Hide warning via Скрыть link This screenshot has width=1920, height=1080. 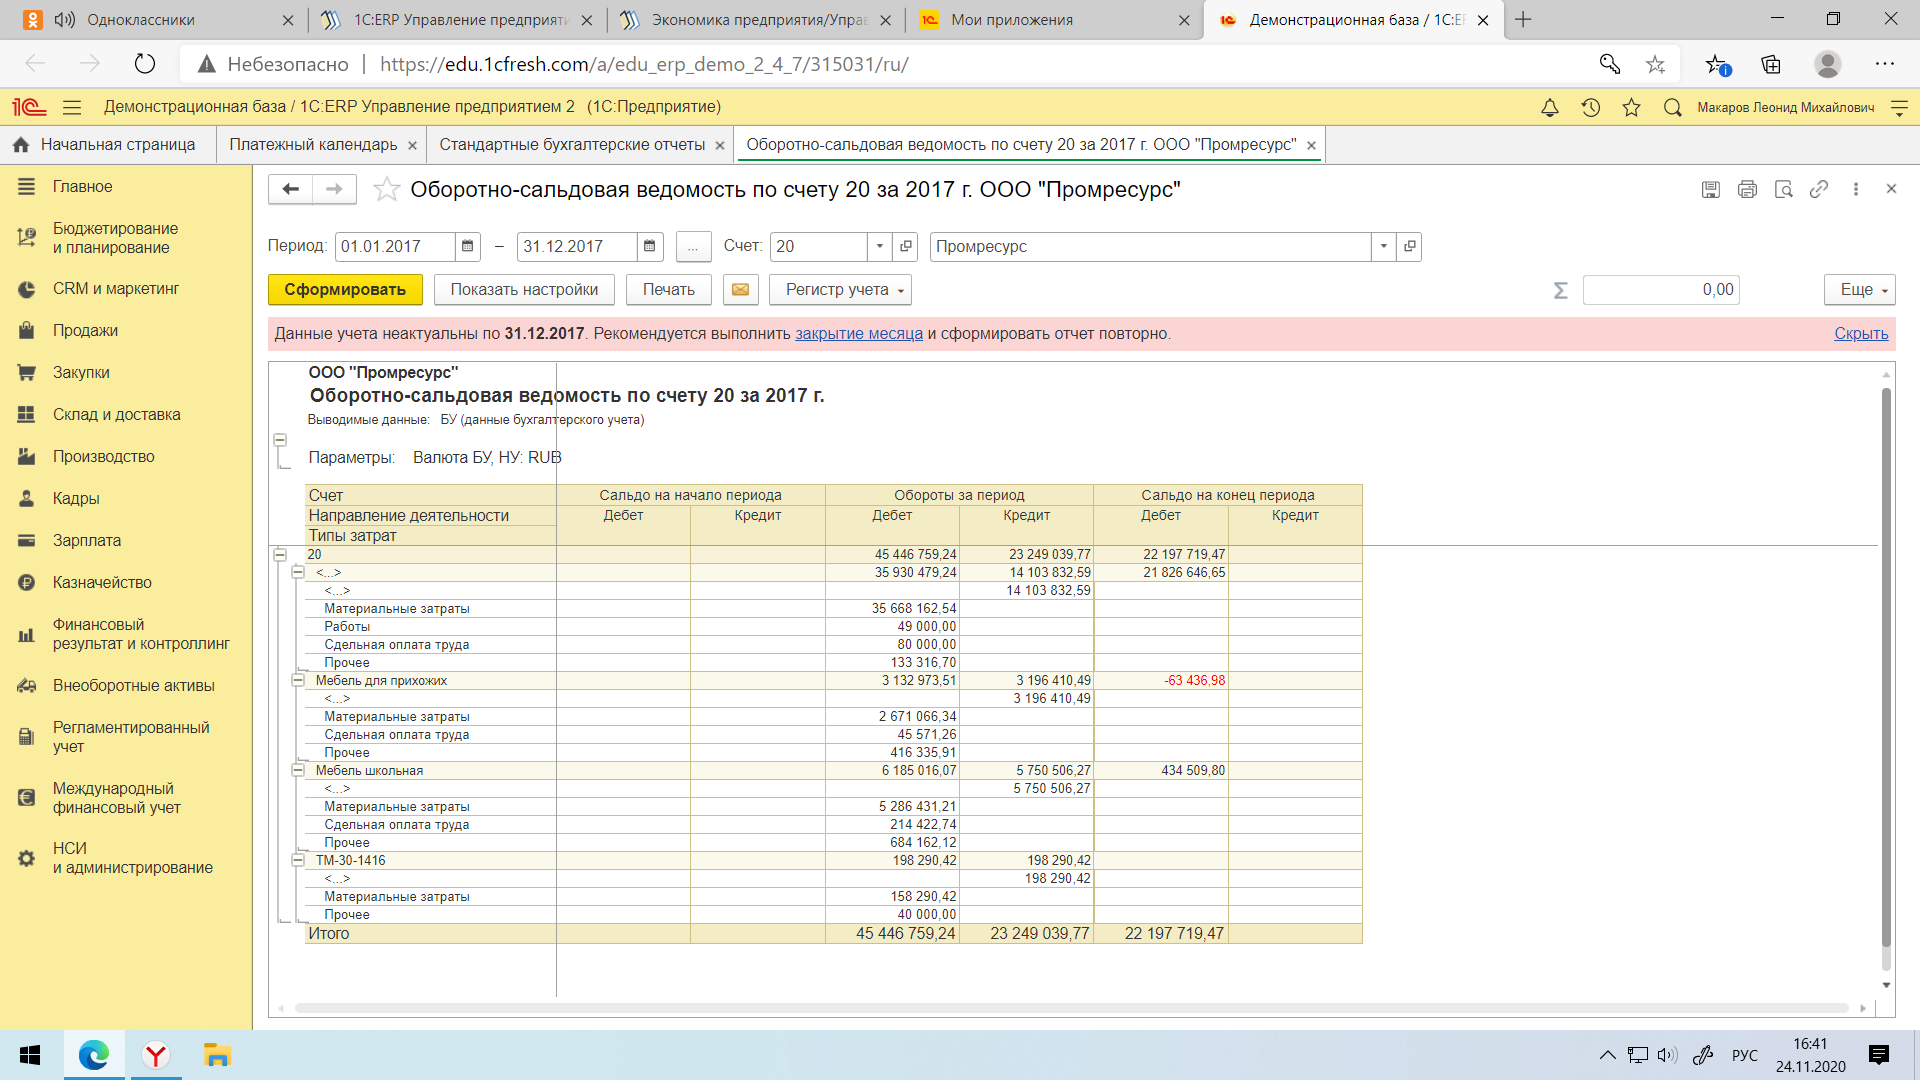[1861, 334]
